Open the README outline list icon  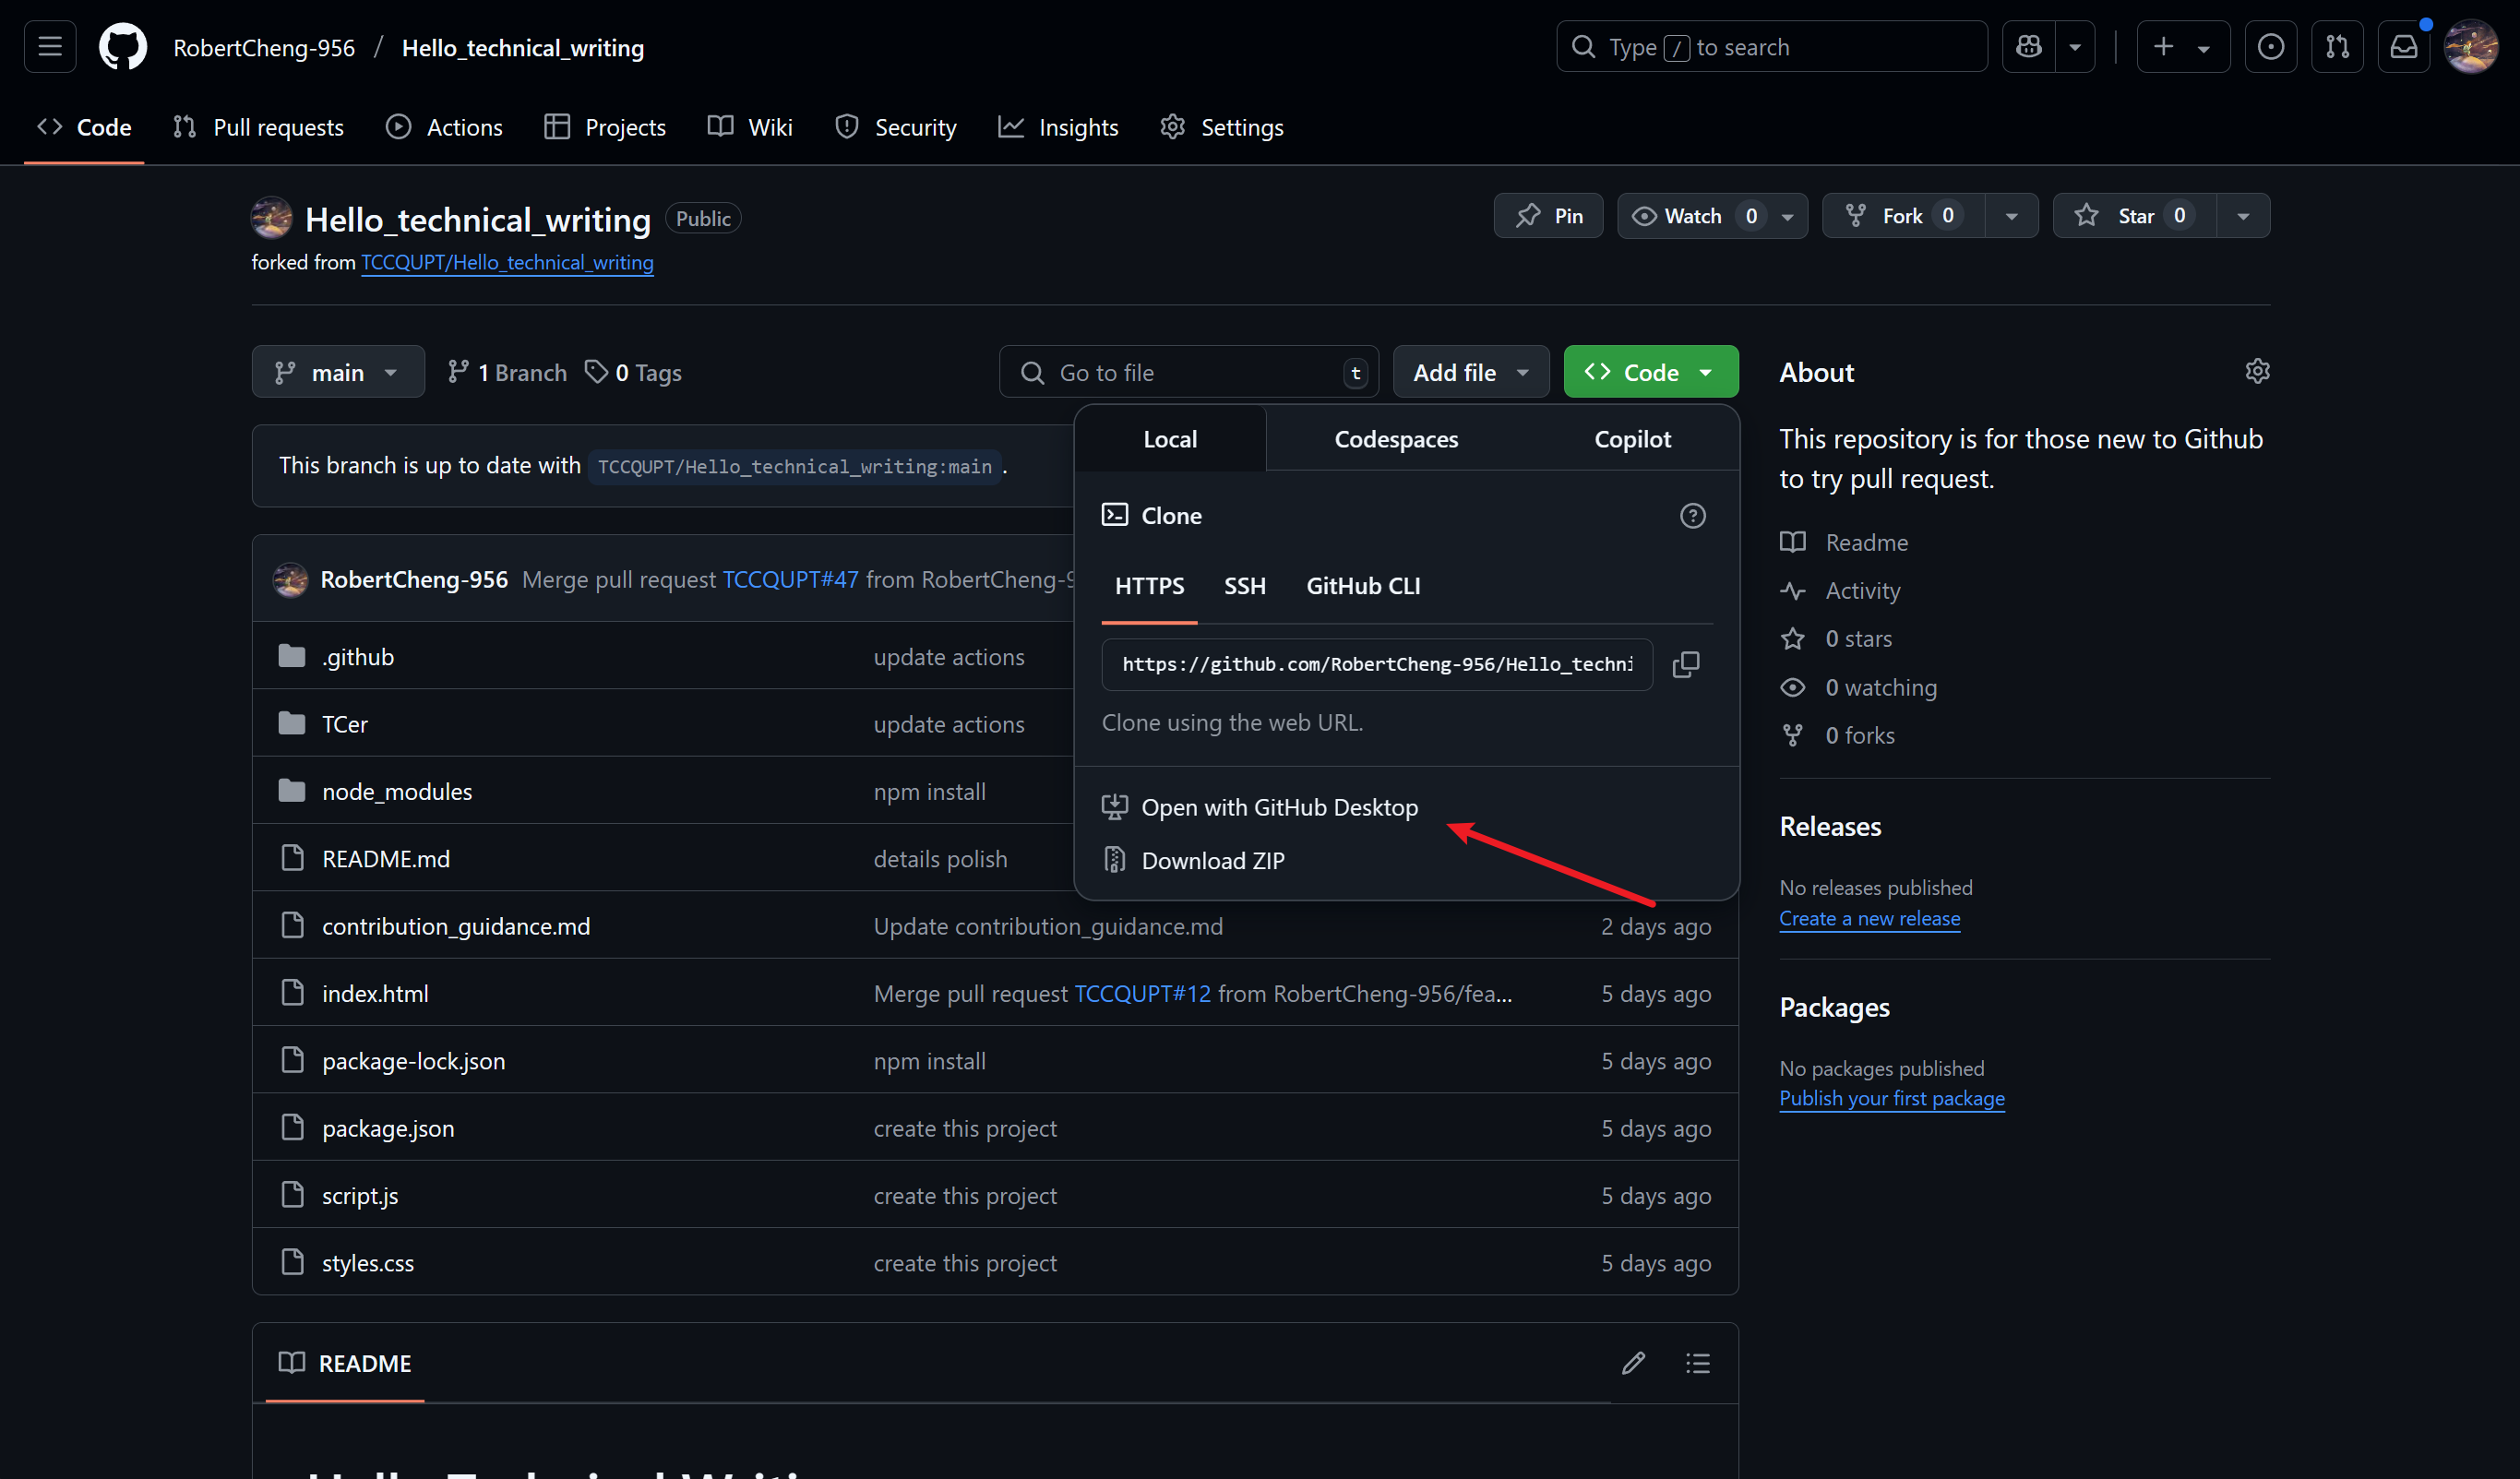point(1697,1363)
